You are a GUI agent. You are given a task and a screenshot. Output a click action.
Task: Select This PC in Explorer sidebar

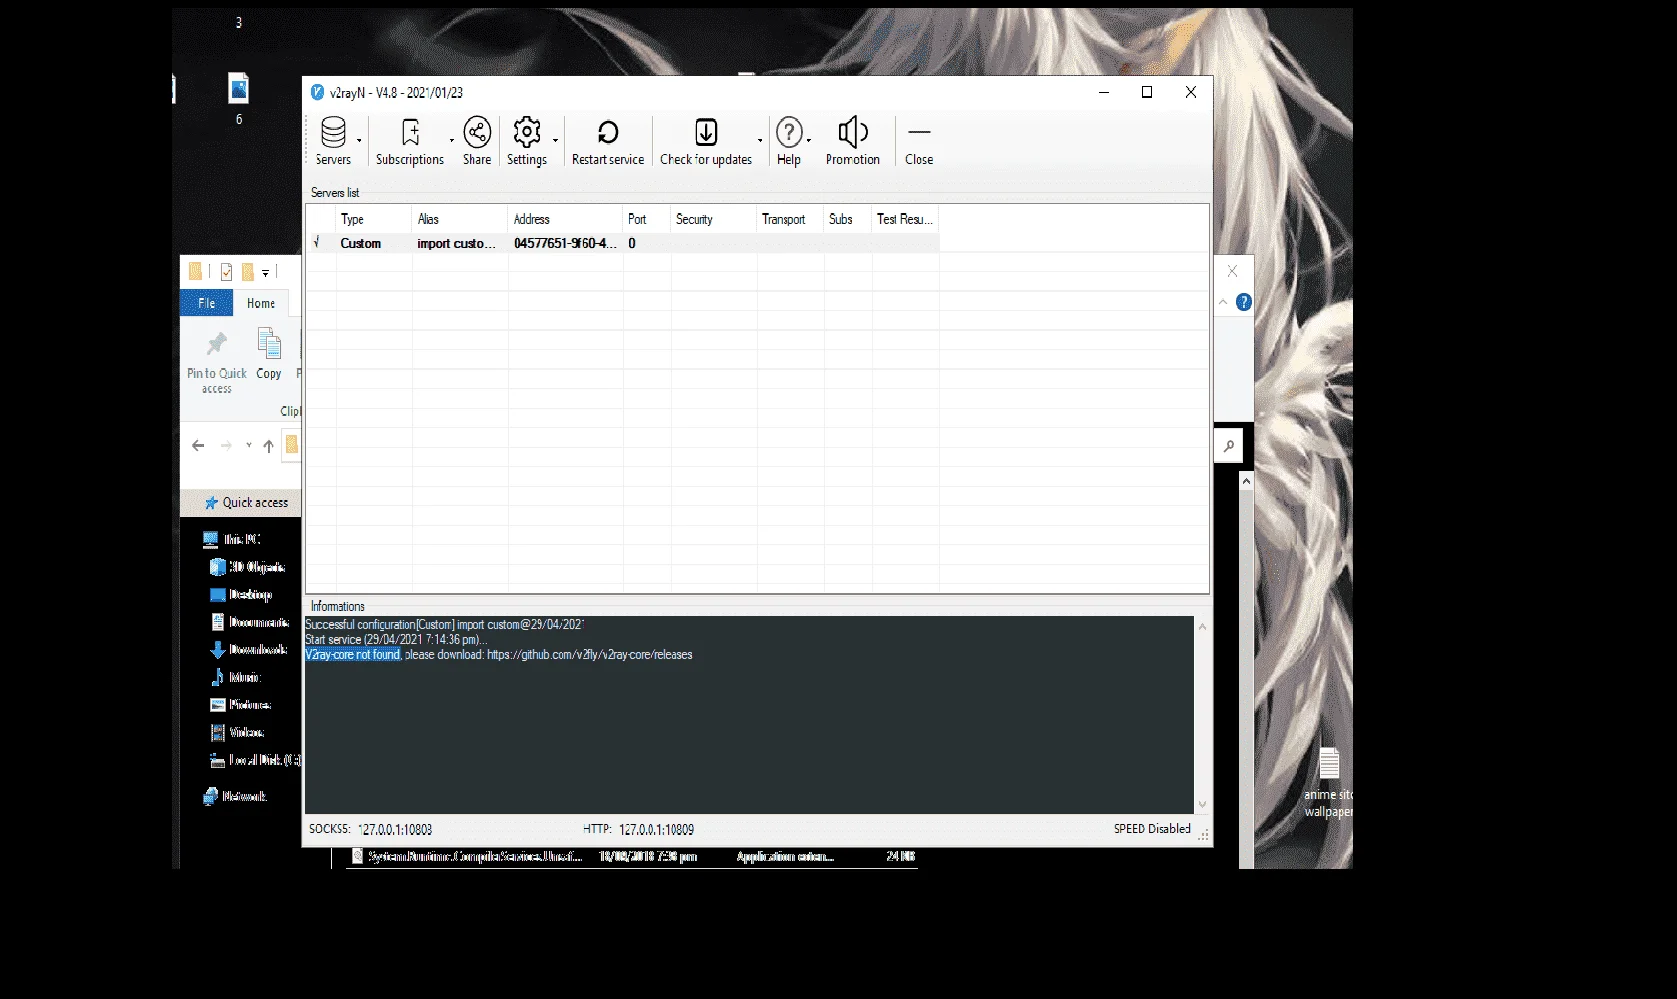(x=232, y=539)
